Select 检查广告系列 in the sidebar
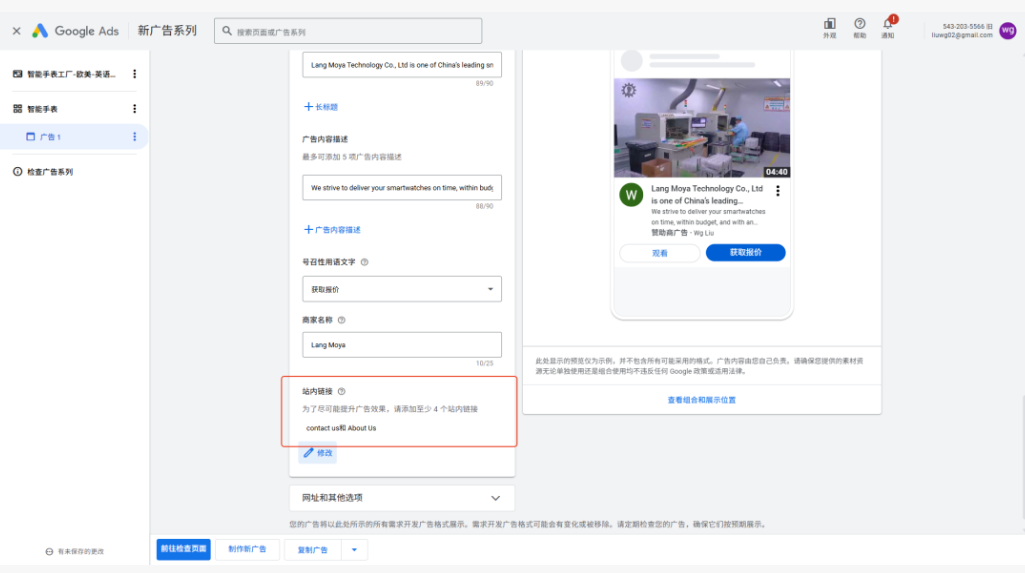Viewport: 1025px width, 573px height. coord(50,172)
